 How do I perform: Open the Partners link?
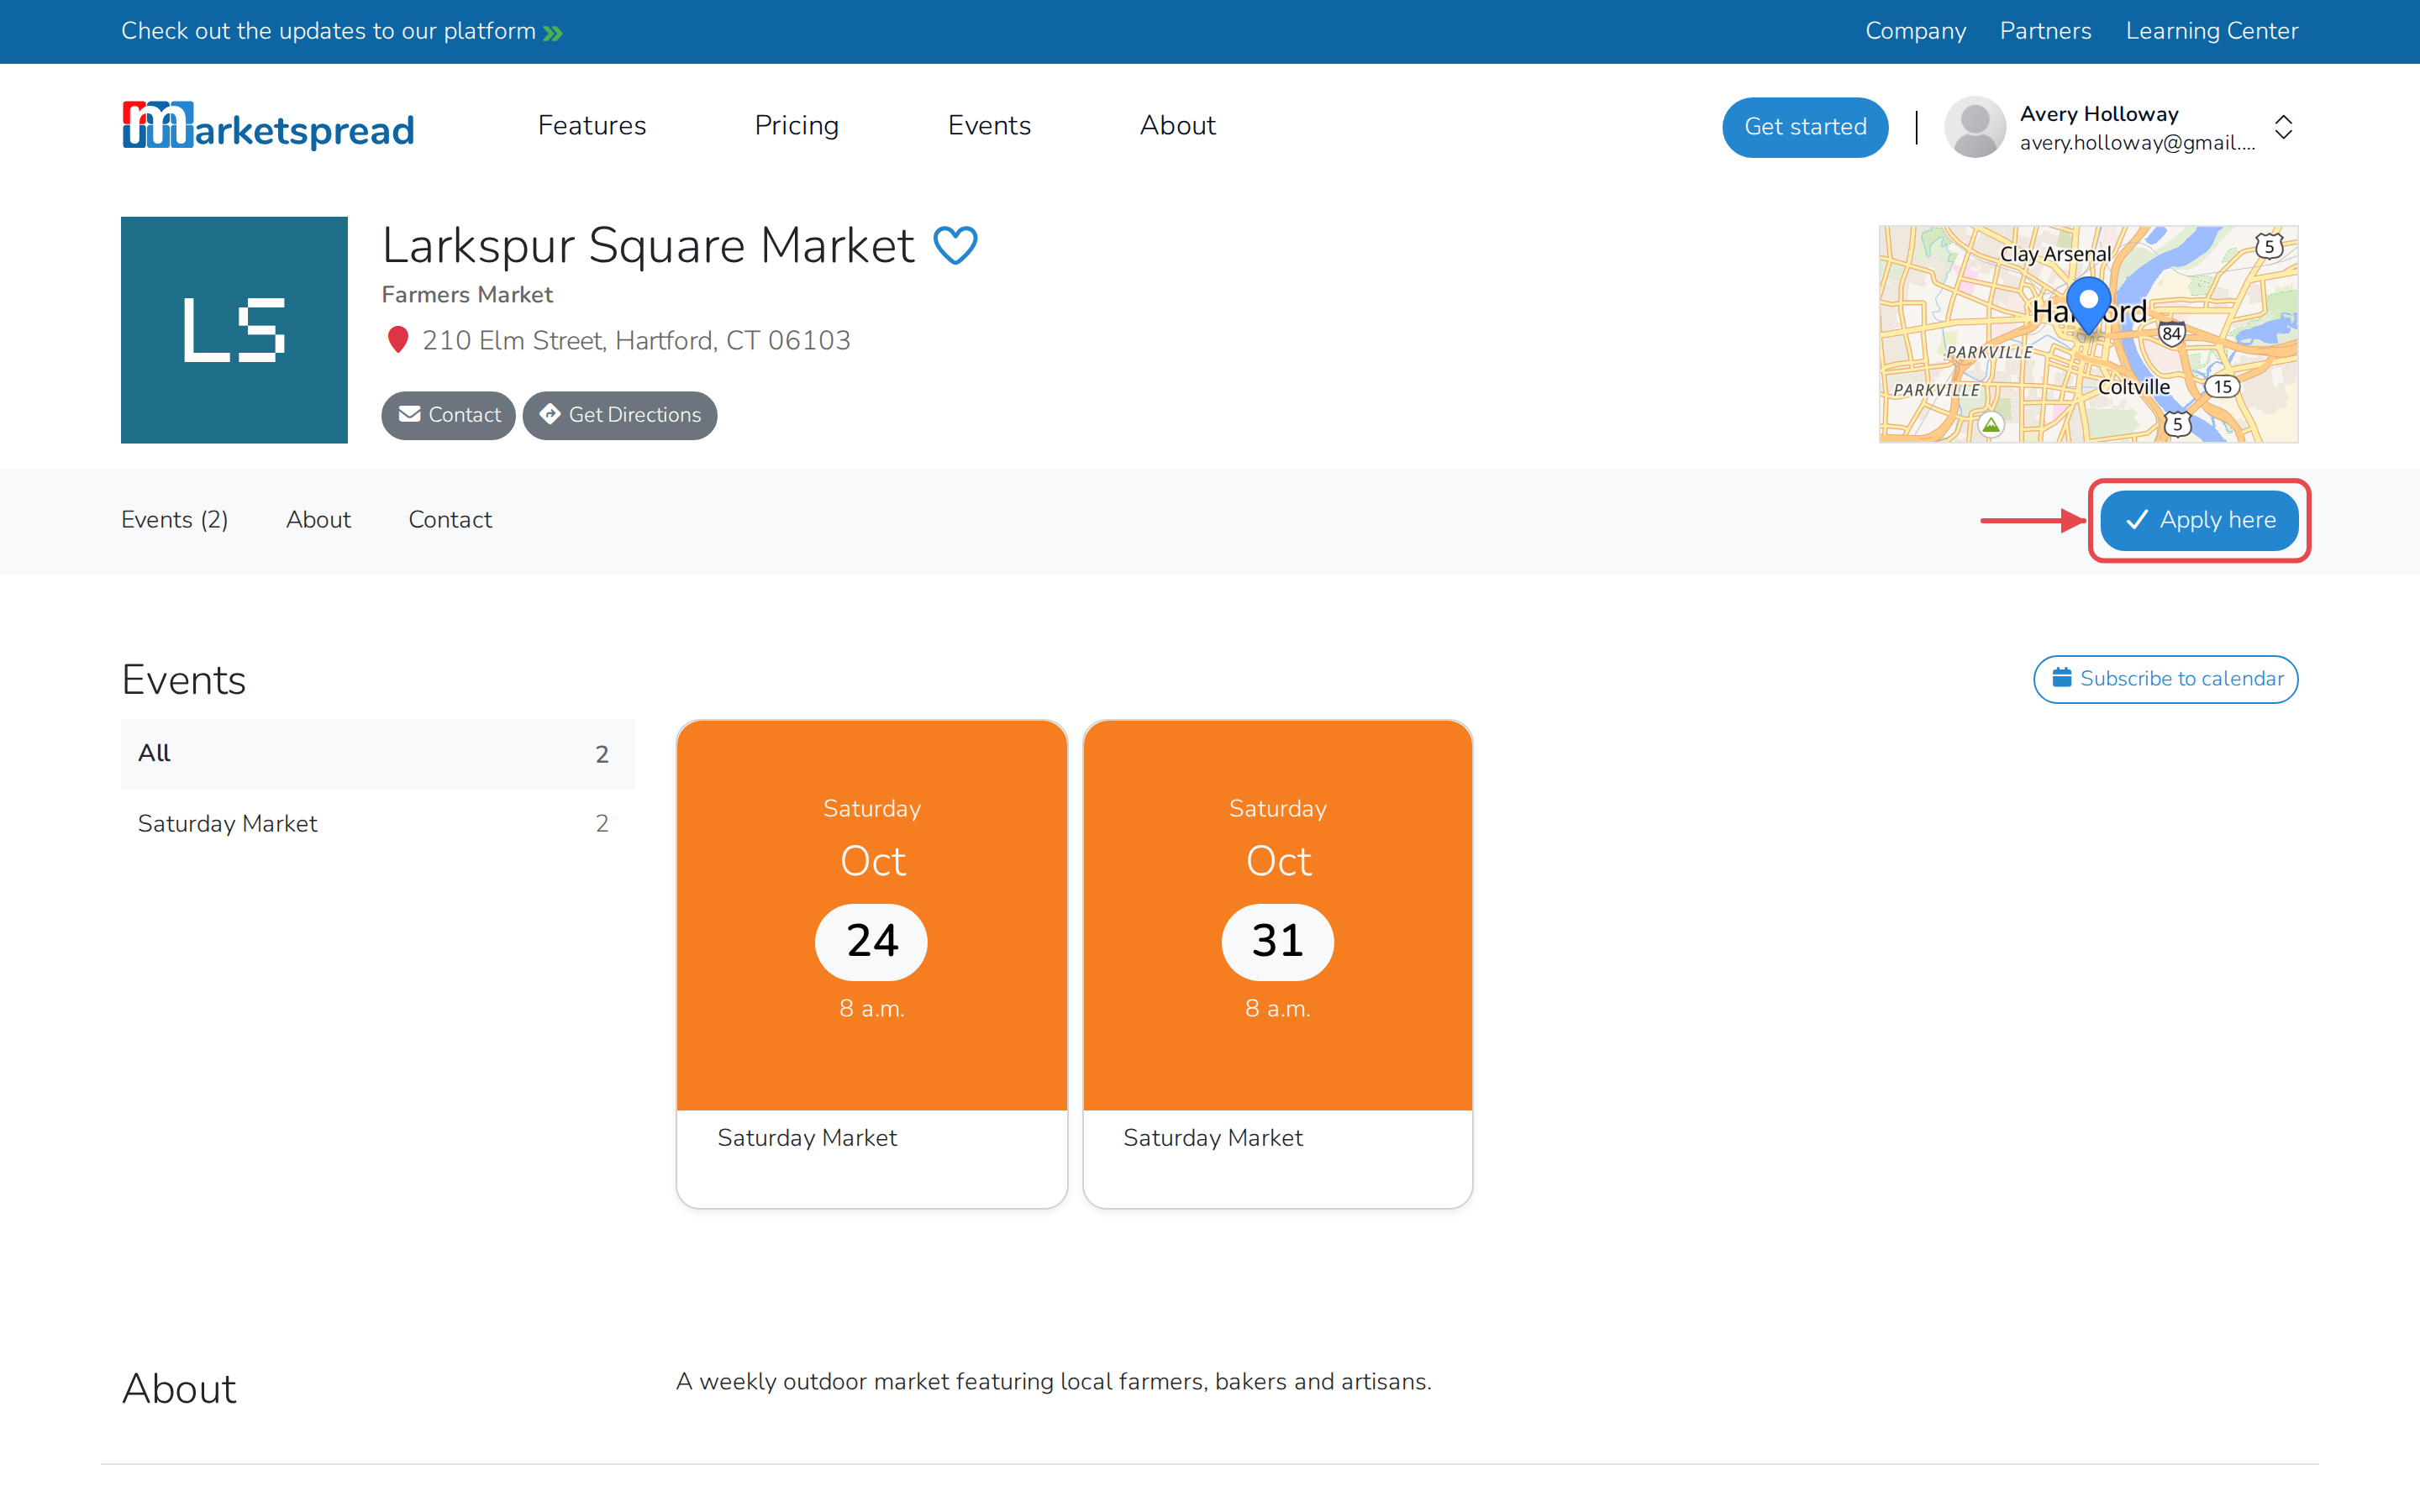coord(2045,31)
